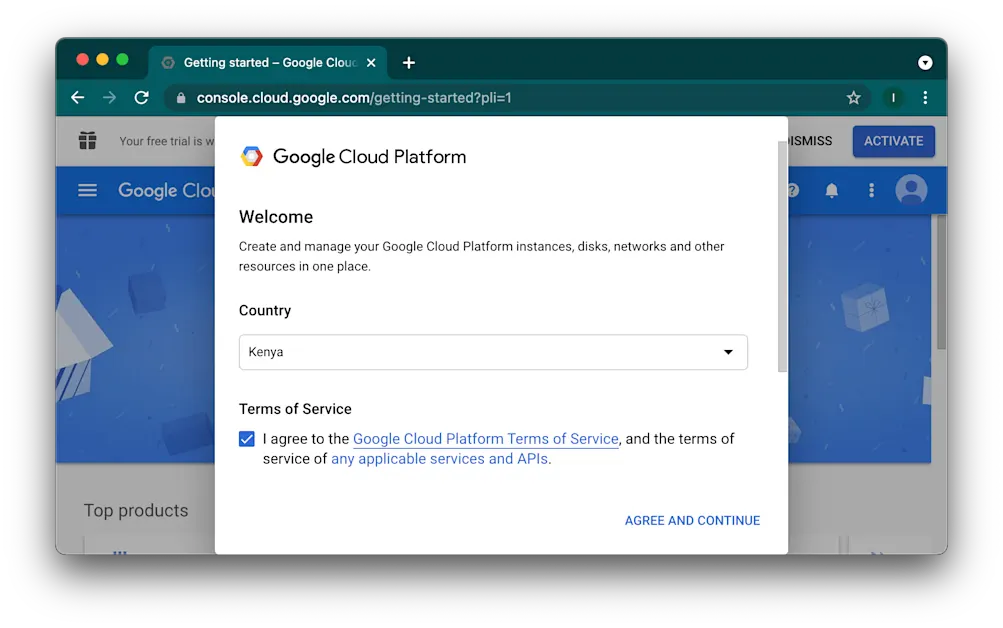Go back with the browser back arrow
The height and width of the screenshot is (628, 1003).
pos(77,98)
